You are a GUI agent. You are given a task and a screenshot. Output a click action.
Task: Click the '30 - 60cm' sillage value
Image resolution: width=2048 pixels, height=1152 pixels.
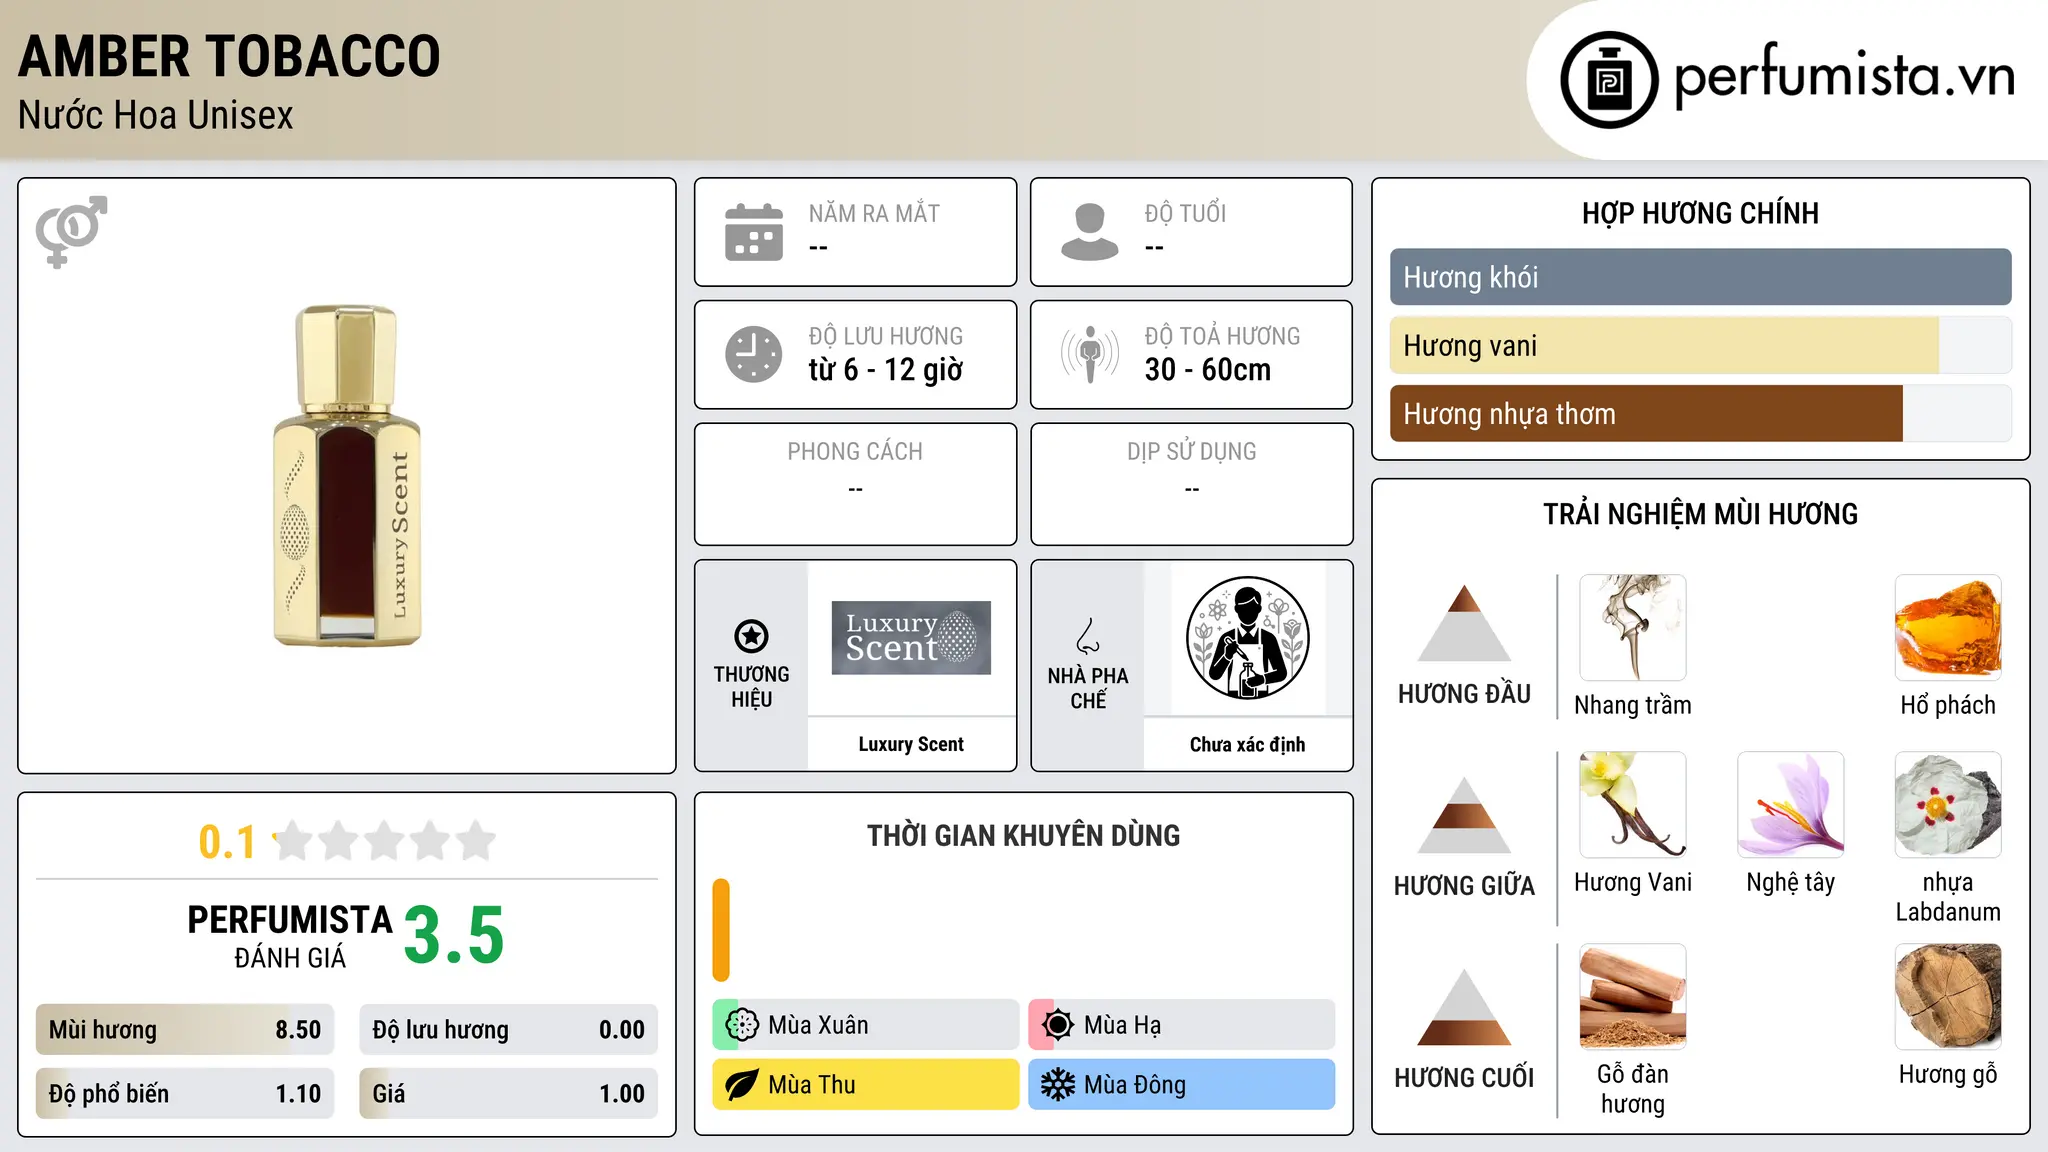(x=1208, y=370)
